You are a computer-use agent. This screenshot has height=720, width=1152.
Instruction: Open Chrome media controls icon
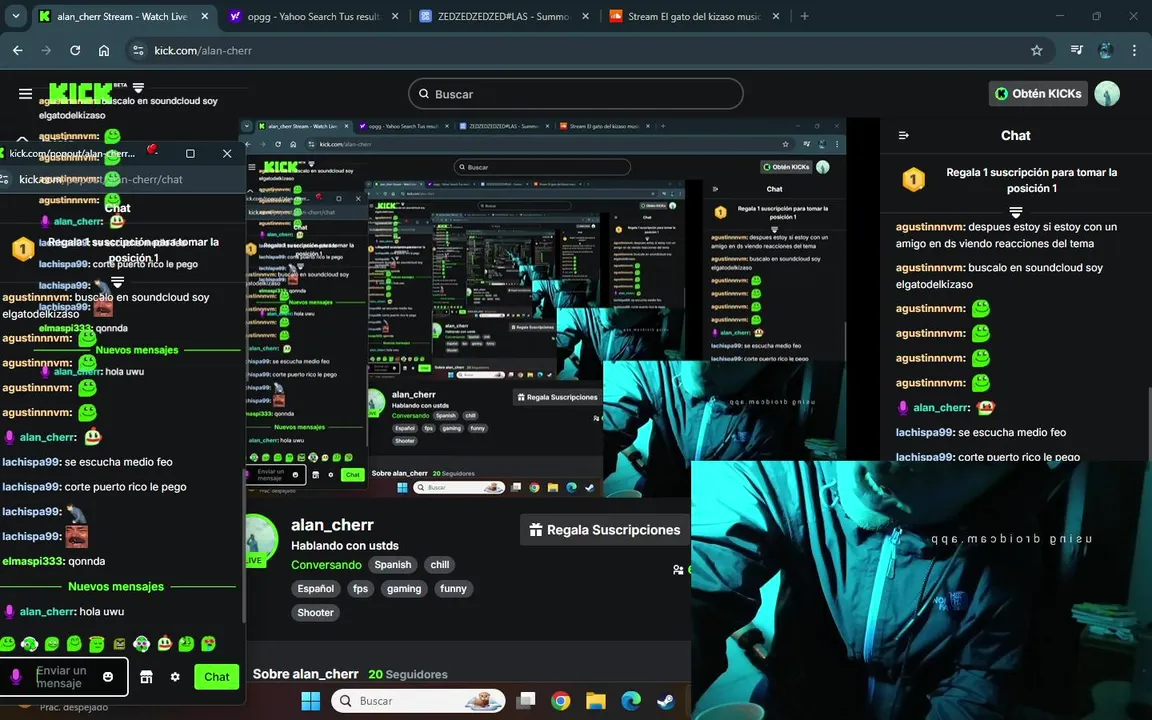[x=1076, y=51]
